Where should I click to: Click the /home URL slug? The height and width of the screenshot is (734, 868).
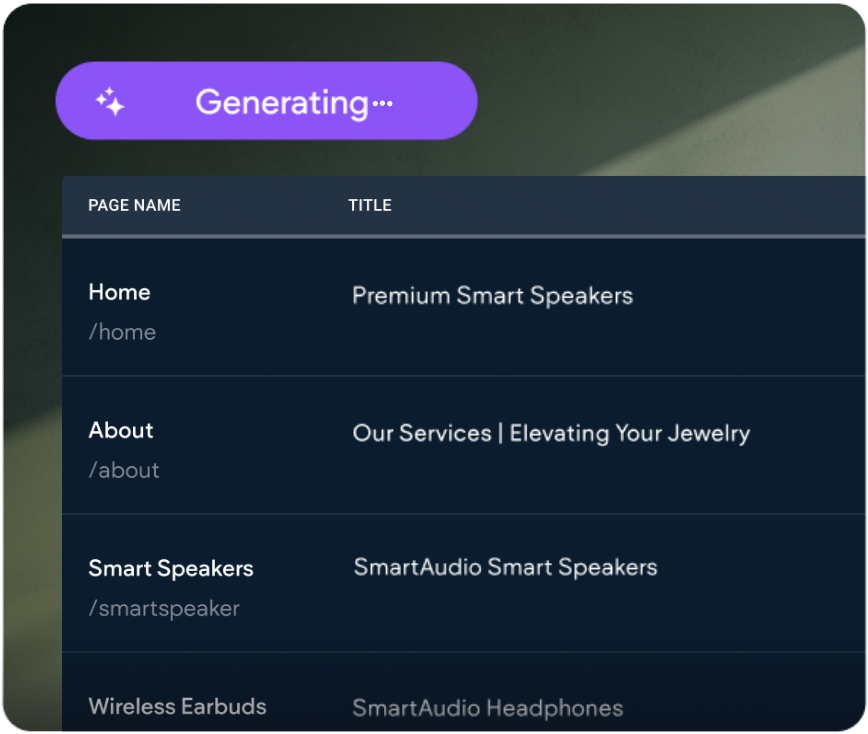(122, 332)
